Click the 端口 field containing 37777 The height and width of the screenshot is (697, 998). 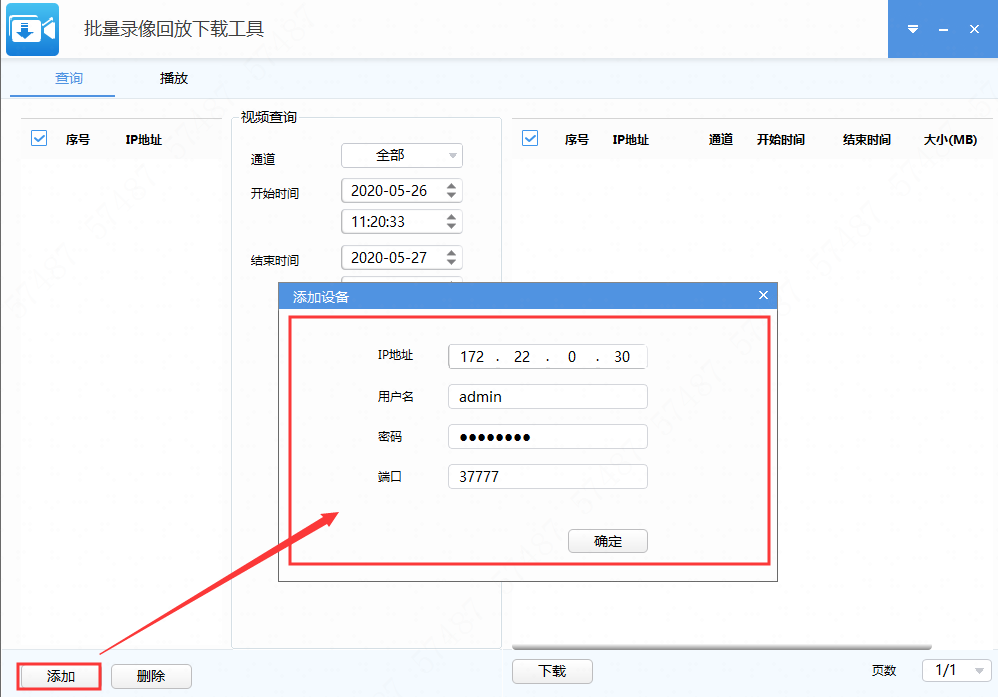point(548,476)
